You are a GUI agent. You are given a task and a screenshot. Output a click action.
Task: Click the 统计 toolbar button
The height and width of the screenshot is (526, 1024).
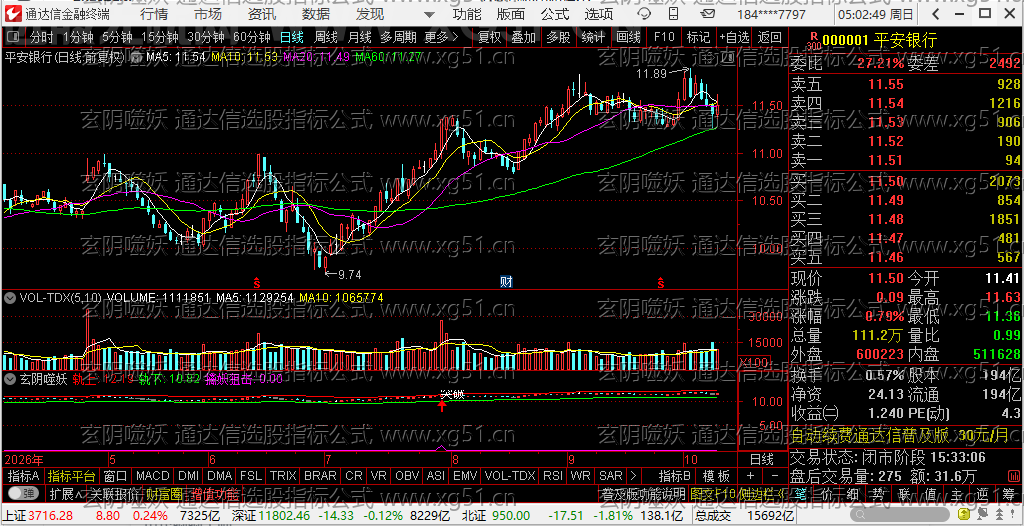point(593,37)
